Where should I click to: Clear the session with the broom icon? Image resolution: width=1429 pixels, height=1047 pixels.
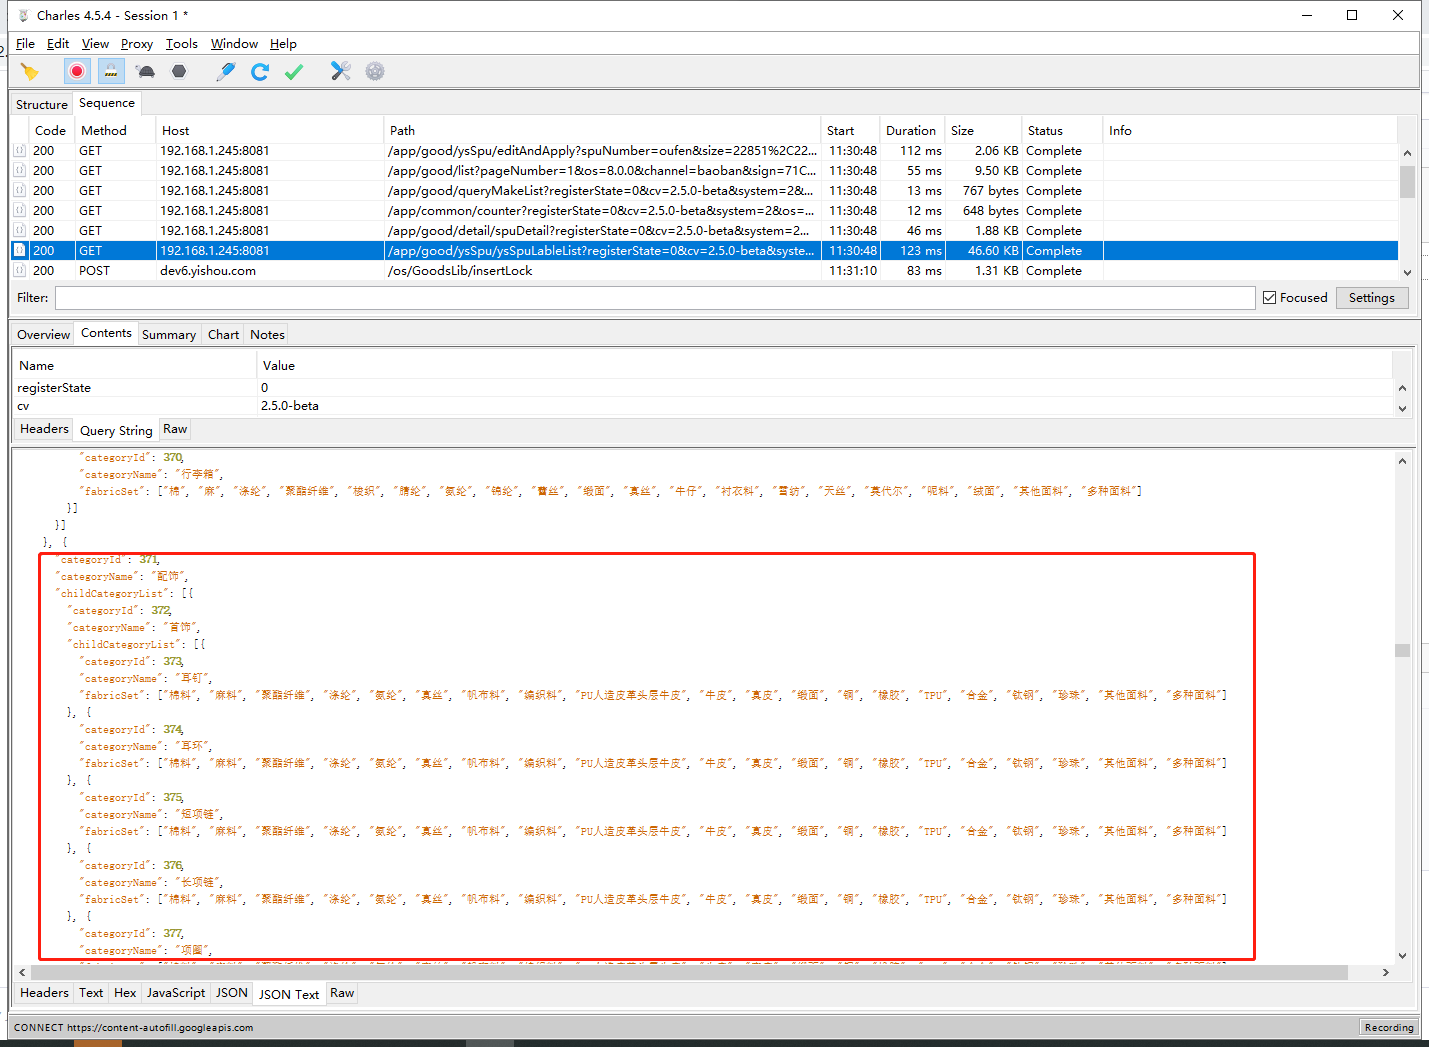coord(29,71)
